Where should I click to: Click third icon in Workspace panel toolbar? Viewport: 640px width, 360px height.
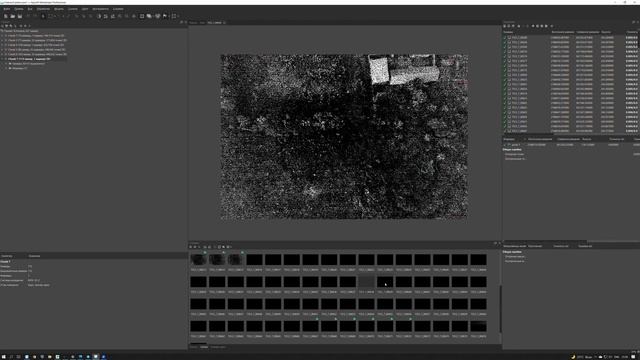click(11, 26)
